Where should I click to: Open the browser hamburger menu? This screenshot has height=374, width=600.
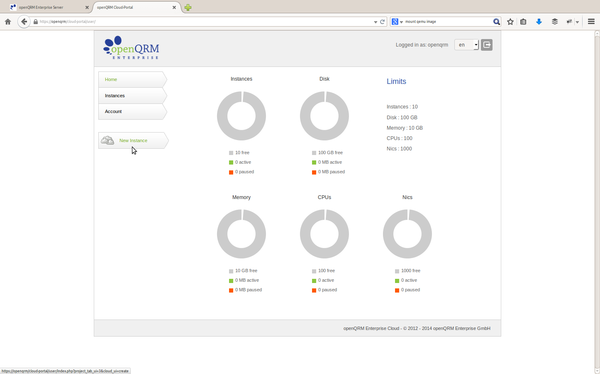pos(591,22)
